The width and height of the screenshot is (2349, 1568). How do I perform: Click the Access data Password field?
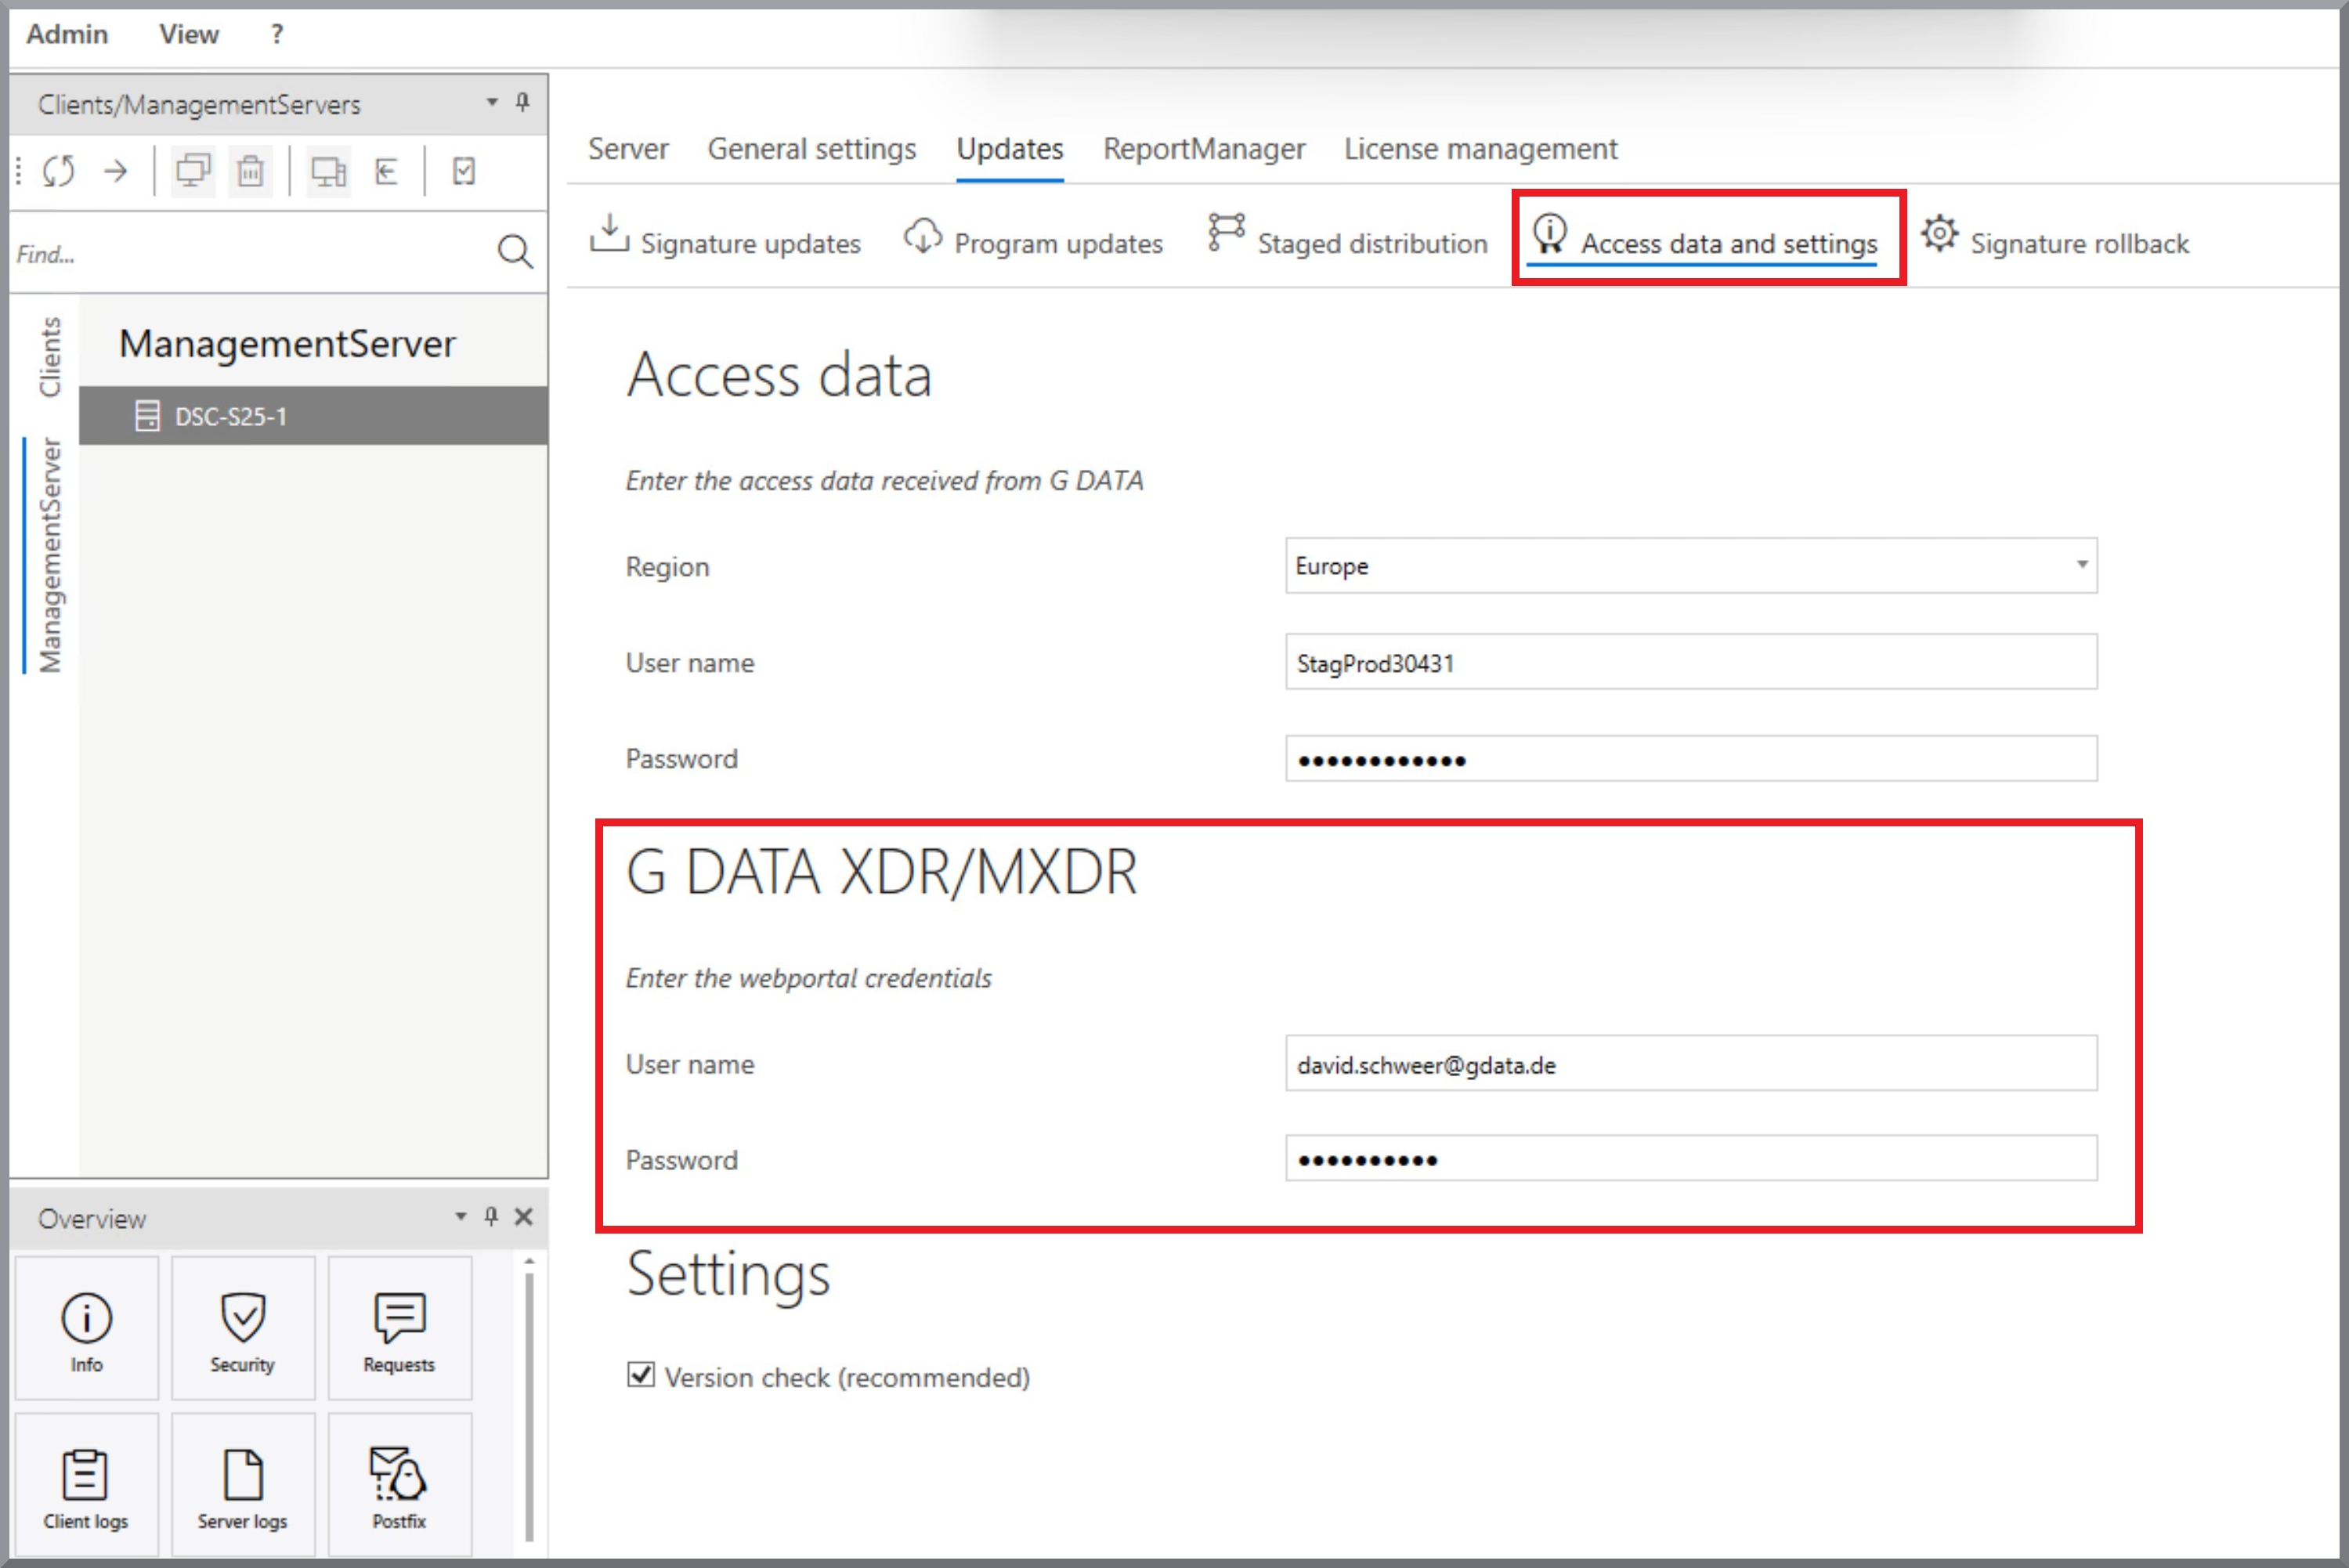point(1691,759)
